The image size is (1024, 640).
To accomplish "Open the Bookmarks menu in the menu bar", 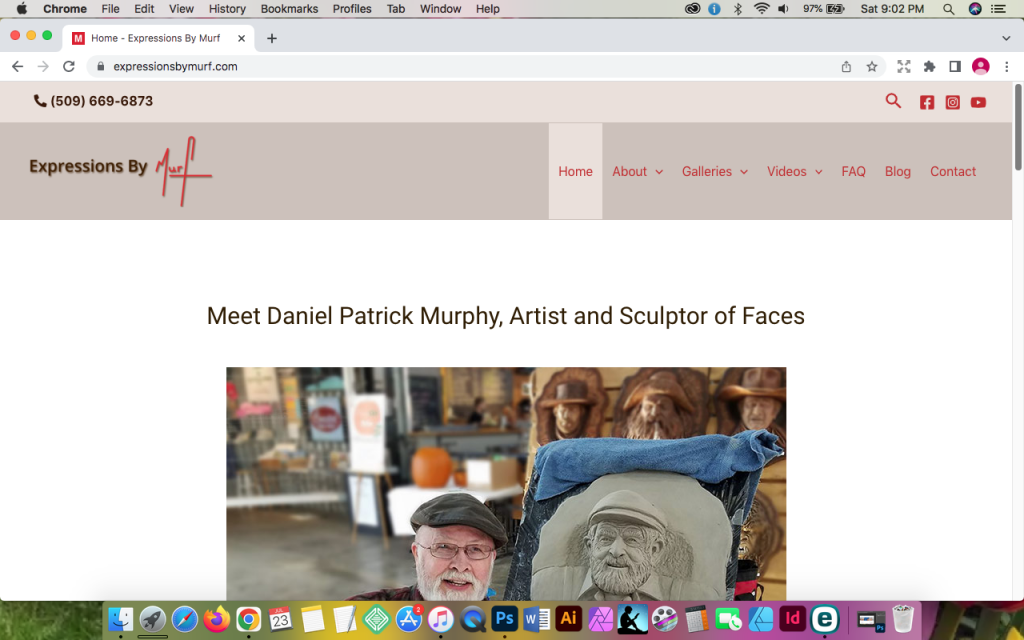I will pos(288,9).
